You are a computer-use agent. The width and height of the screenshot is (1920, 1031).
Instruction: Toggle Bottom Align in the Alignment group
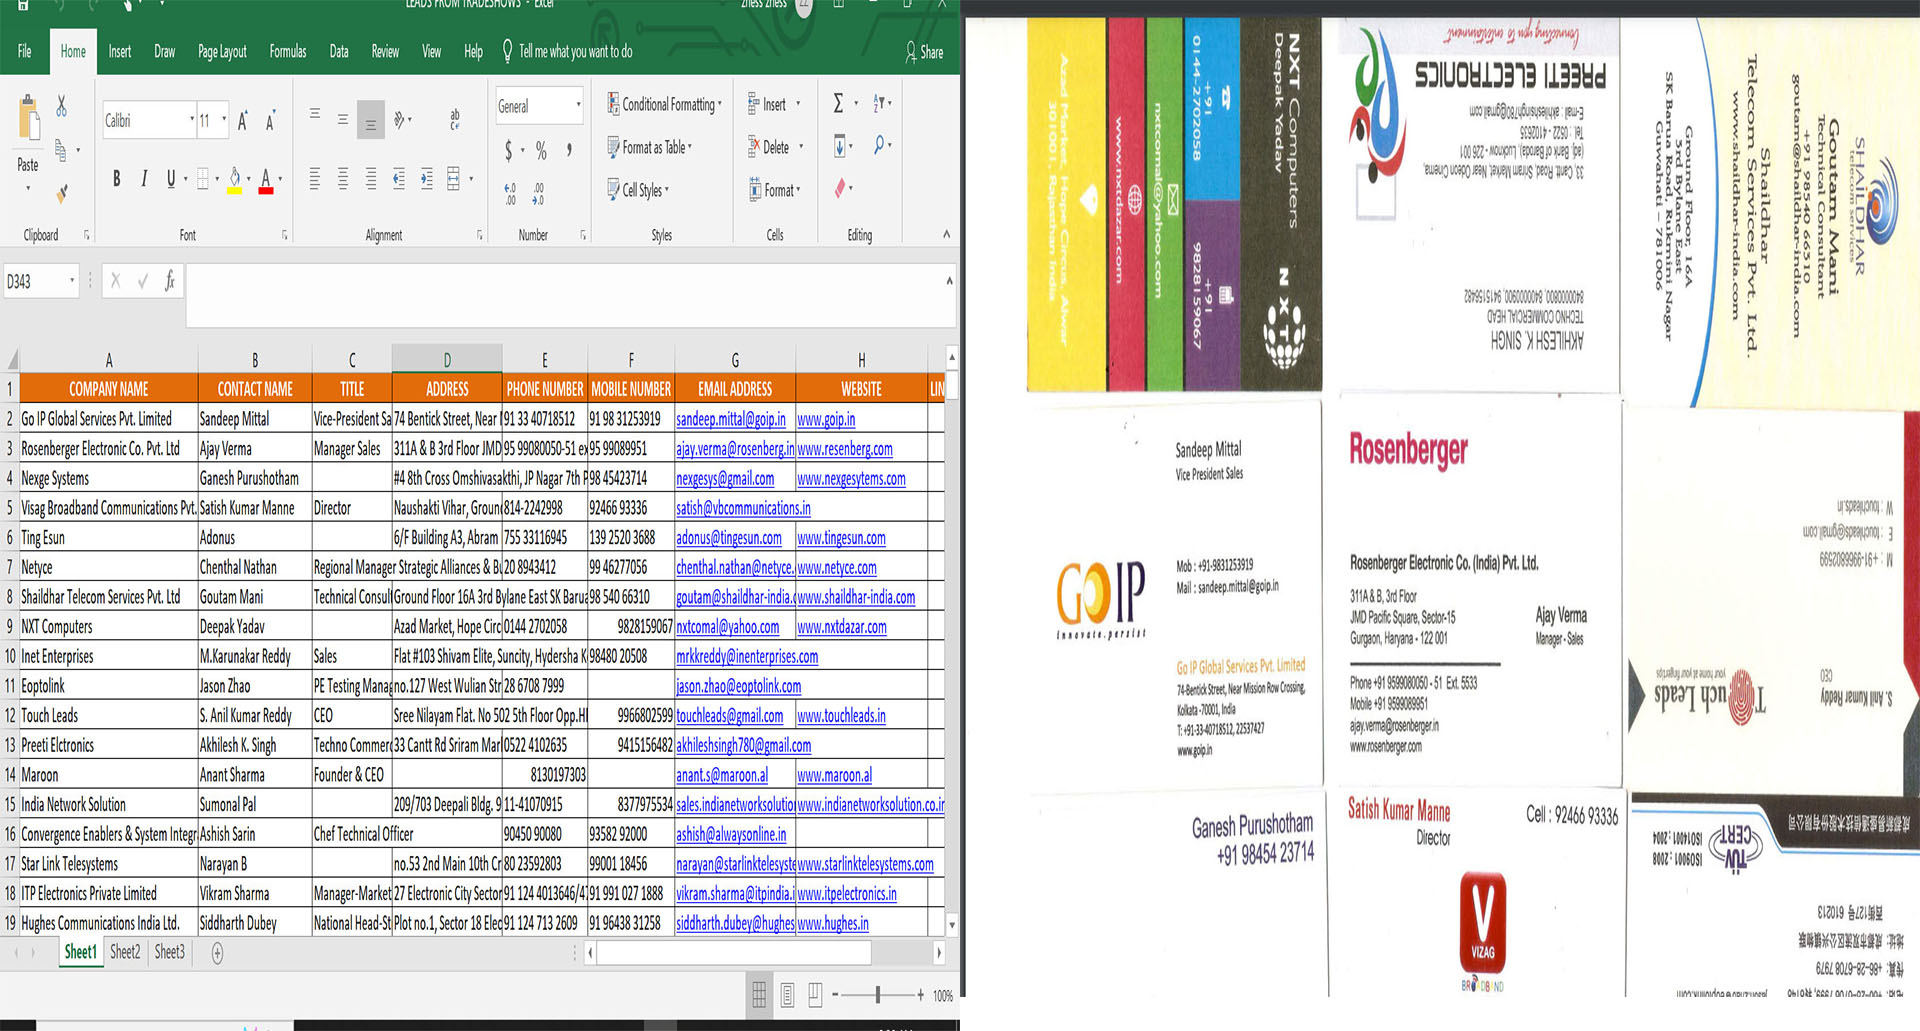coord(371,121)
